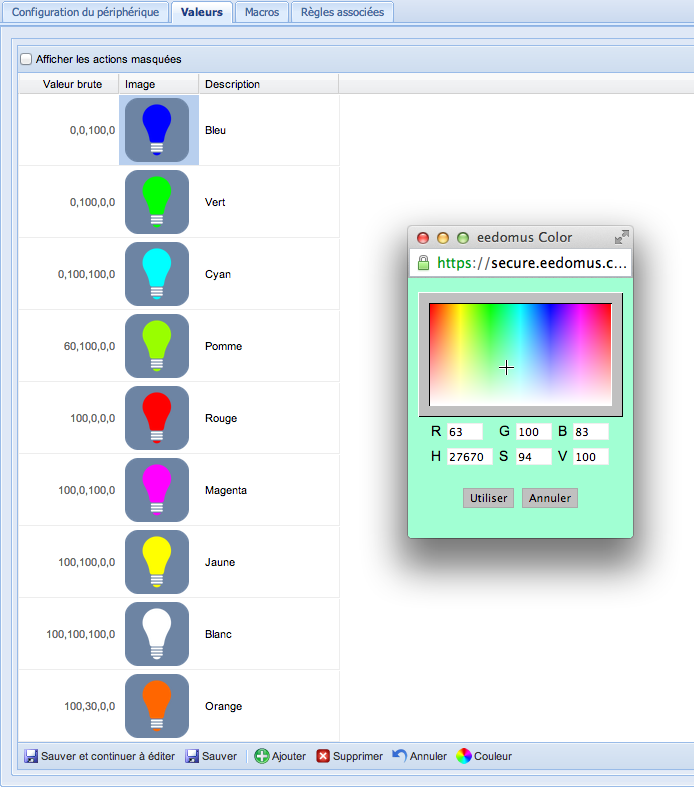Enable Afficher les actions masquées checkbox
This screenshot has width=694, height=788.
click(x=27, y=59)
